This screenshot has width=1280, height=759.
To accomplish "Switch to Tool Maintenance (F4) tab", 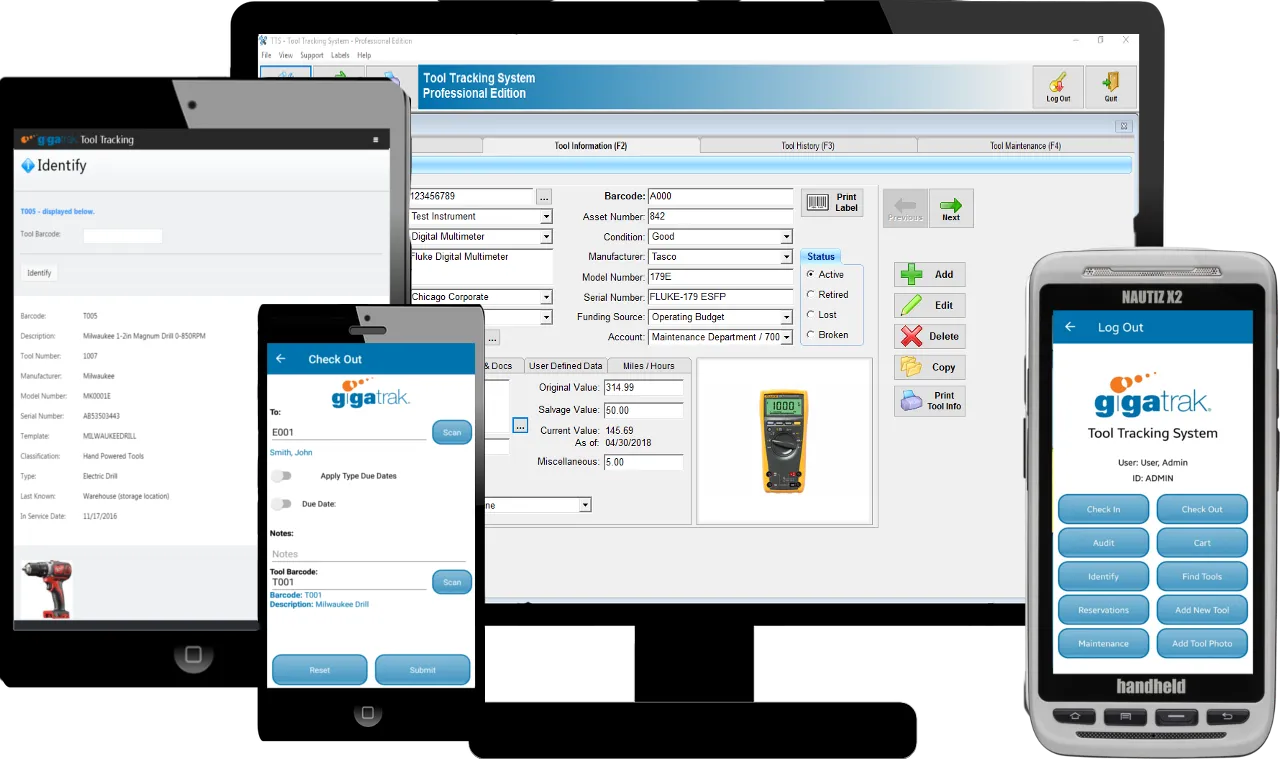I will [x=1025, y=146].
